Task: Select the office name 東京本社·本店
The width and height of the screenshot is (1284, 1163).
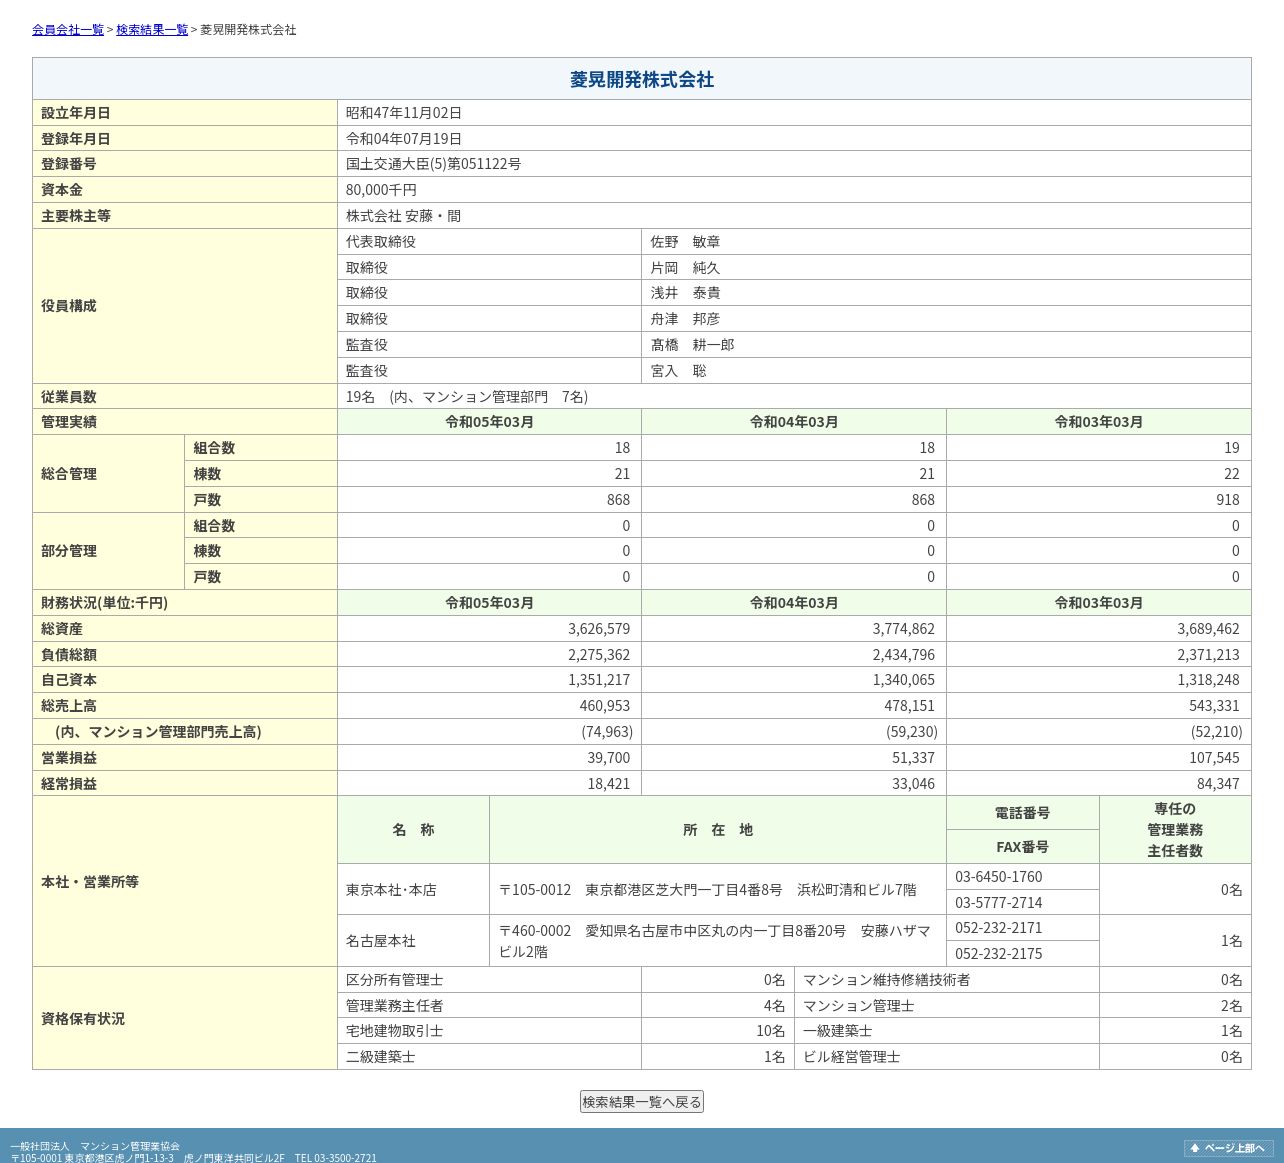Action: pos(391,890)
